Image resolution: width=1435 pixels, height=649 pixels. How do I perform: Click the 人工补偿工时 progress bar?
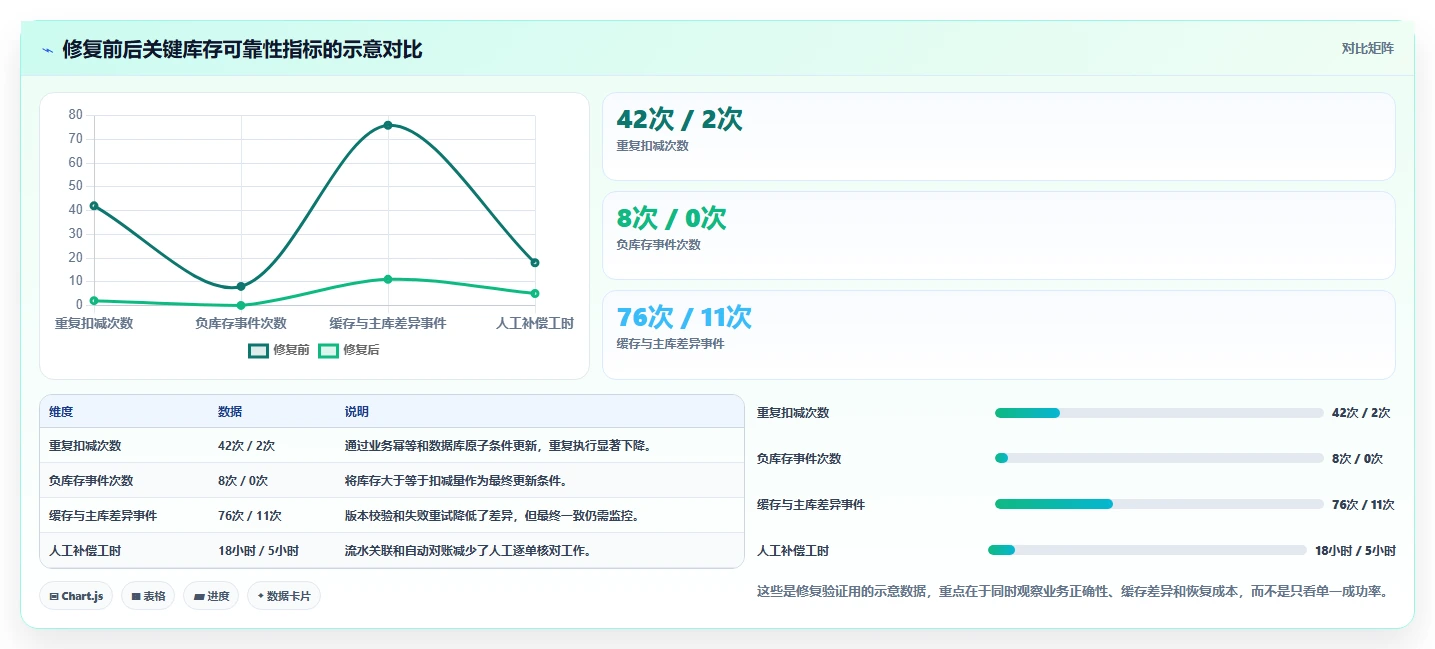click(1147, 550)
